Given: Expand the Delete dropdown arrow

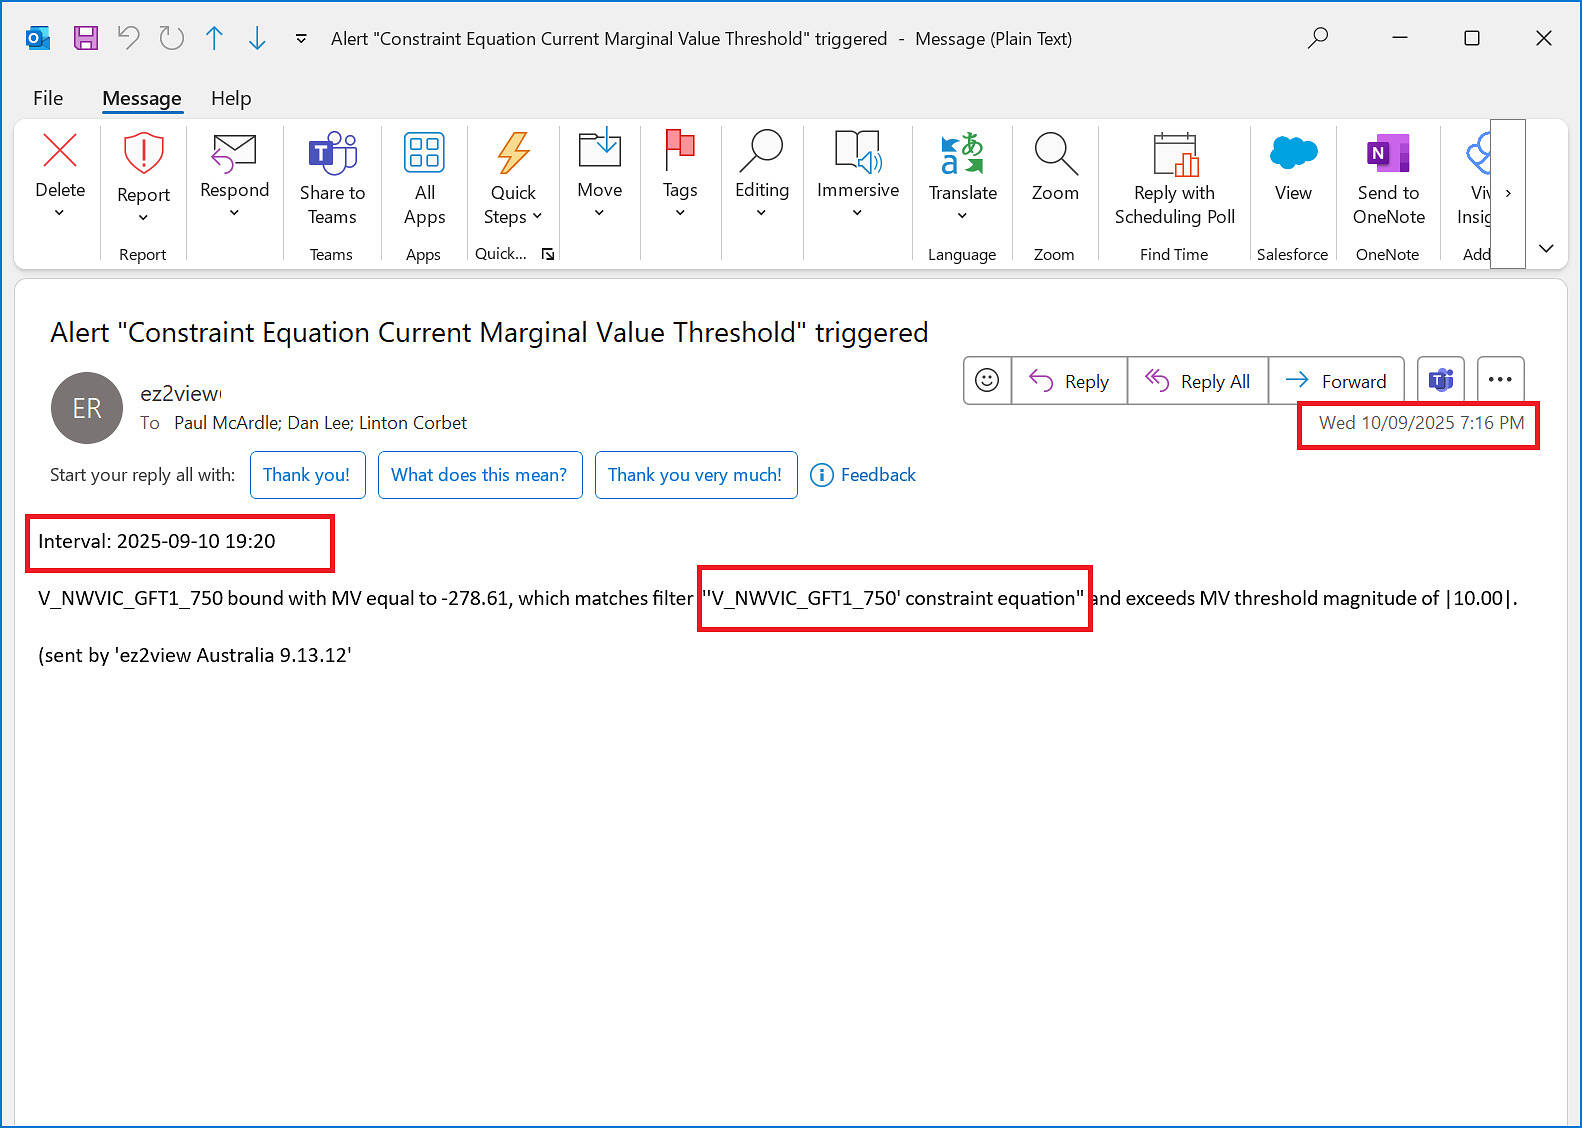Looking at the screenshot, I should 59,213.
